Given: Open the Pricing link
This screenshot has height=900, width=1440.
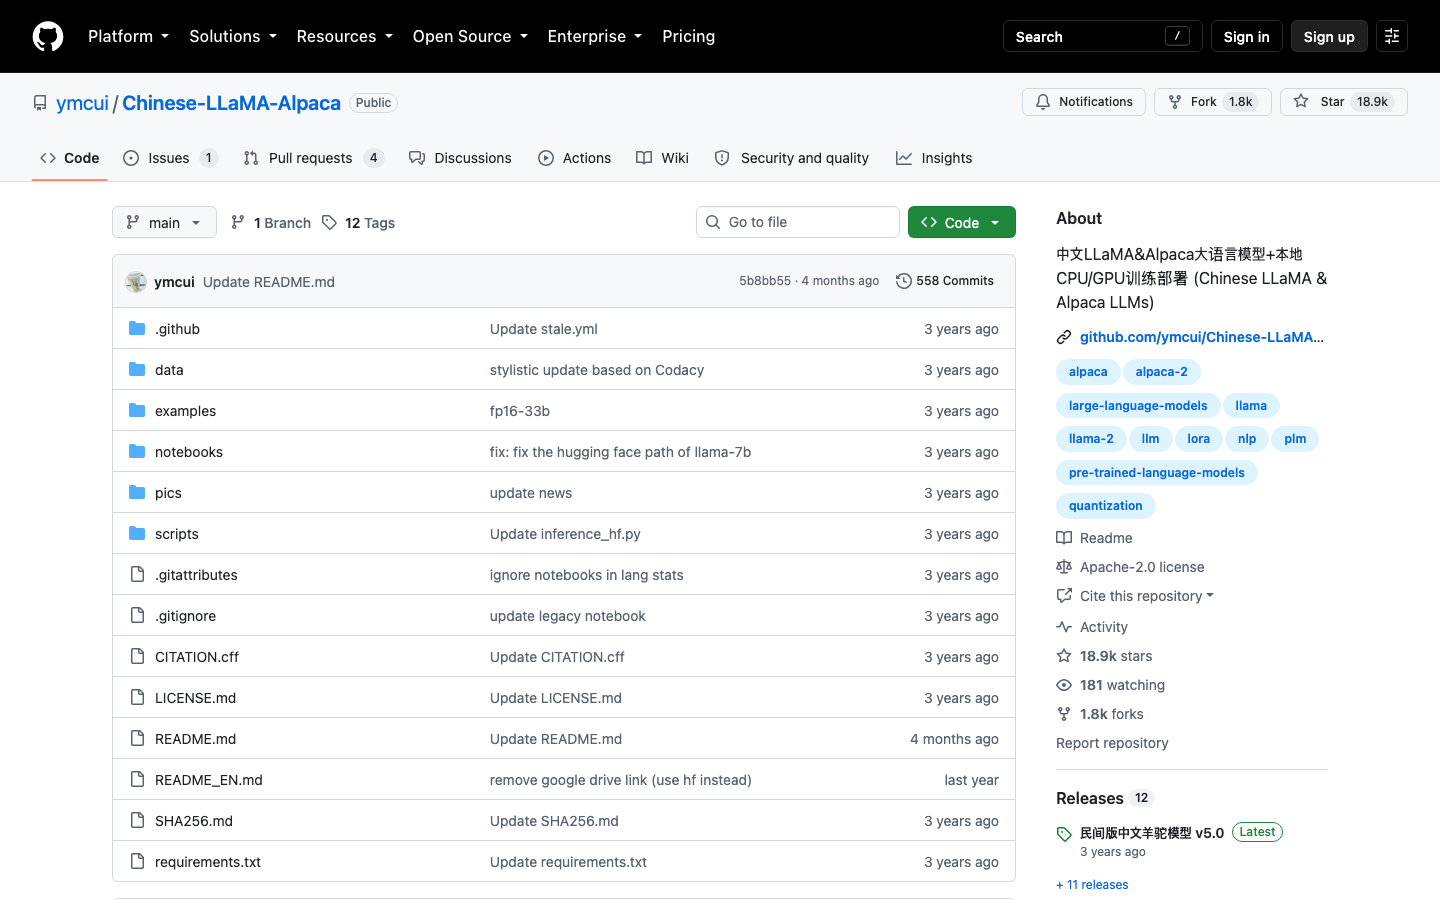Looking at the screenshot, I should tap(688, 36).
